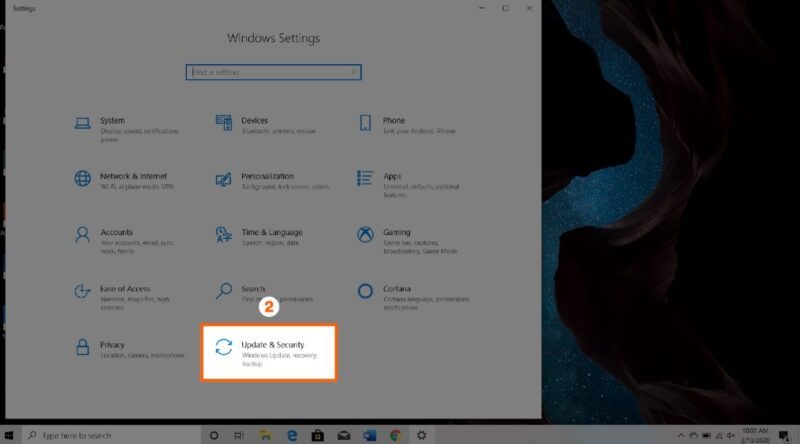Screen dimensions: 800x444
Task: Click the taskbar 'Type here to search' box
Action: click(x=112, y=435)
